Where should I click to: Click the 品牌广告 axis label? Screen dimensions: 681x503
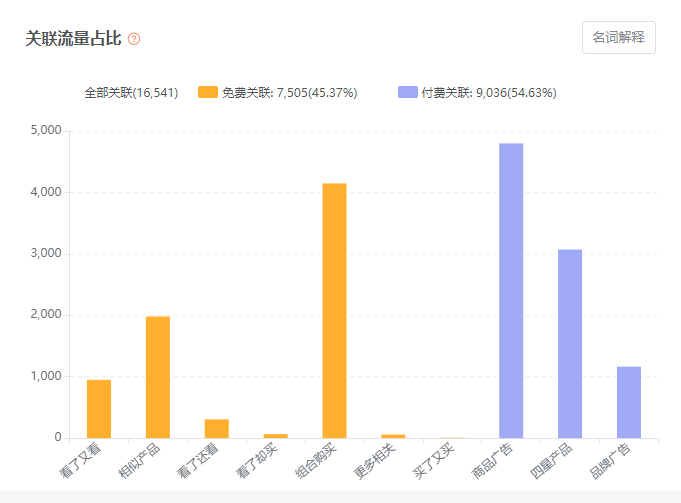(x=611, y=460)
